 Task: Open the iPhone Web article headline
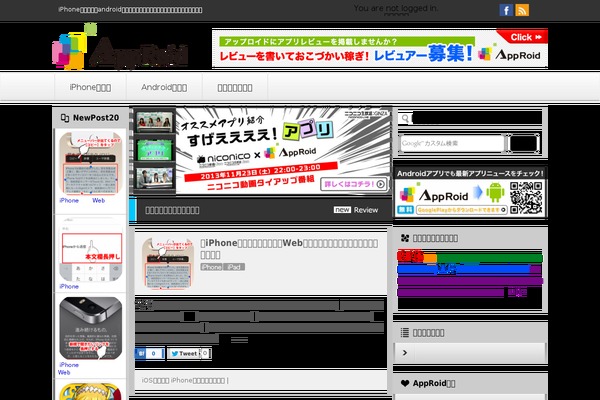(x=289, y=249)
